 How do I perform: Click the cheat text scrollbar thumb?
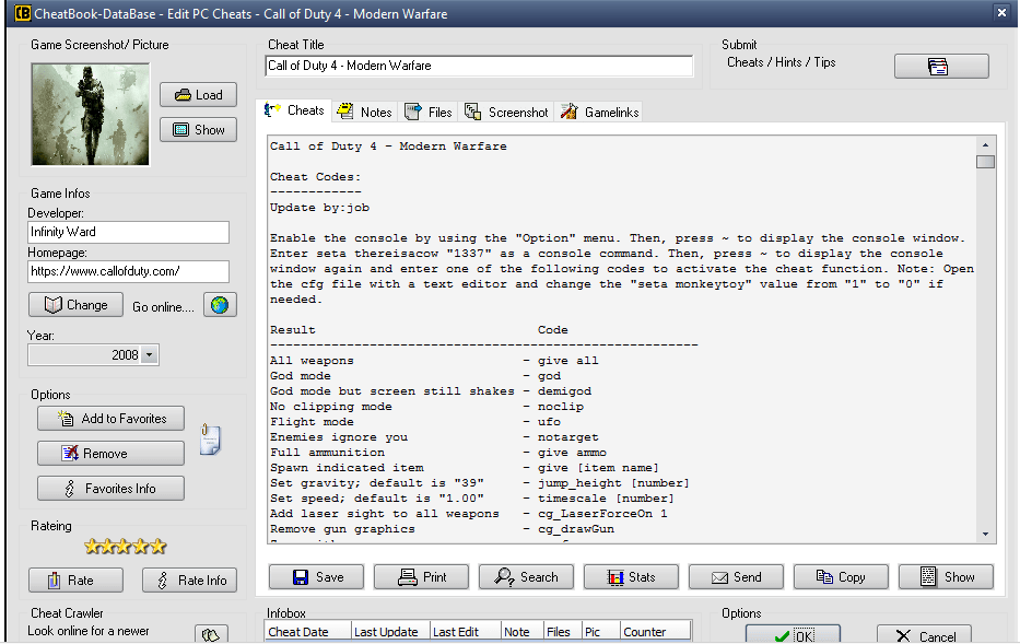[986, 161]
